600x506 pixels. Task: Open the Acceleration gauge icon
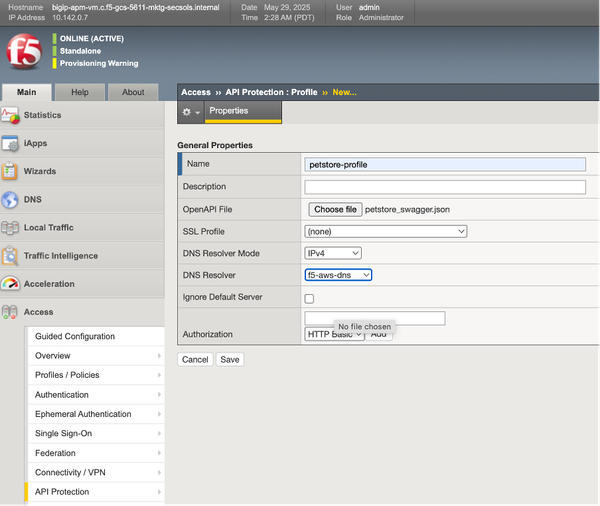10,283
